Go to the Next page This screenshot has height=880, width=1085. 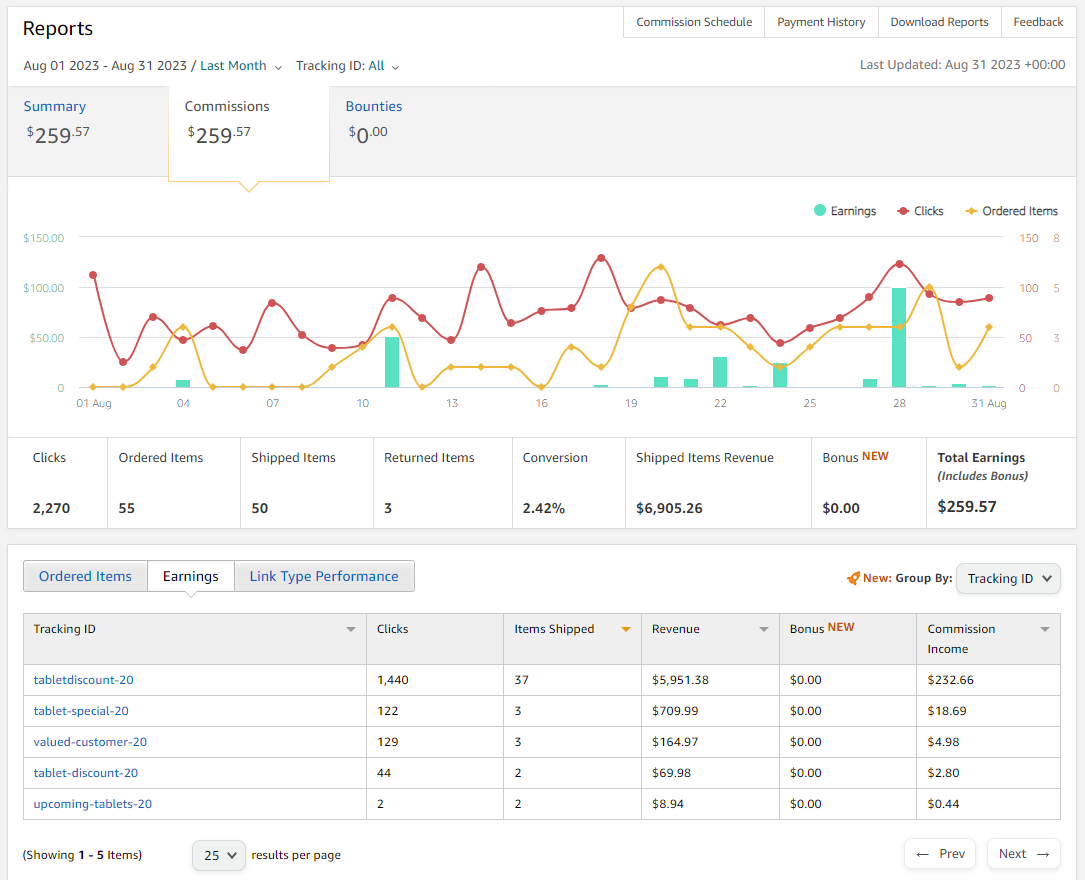(x=1024, y=854)
